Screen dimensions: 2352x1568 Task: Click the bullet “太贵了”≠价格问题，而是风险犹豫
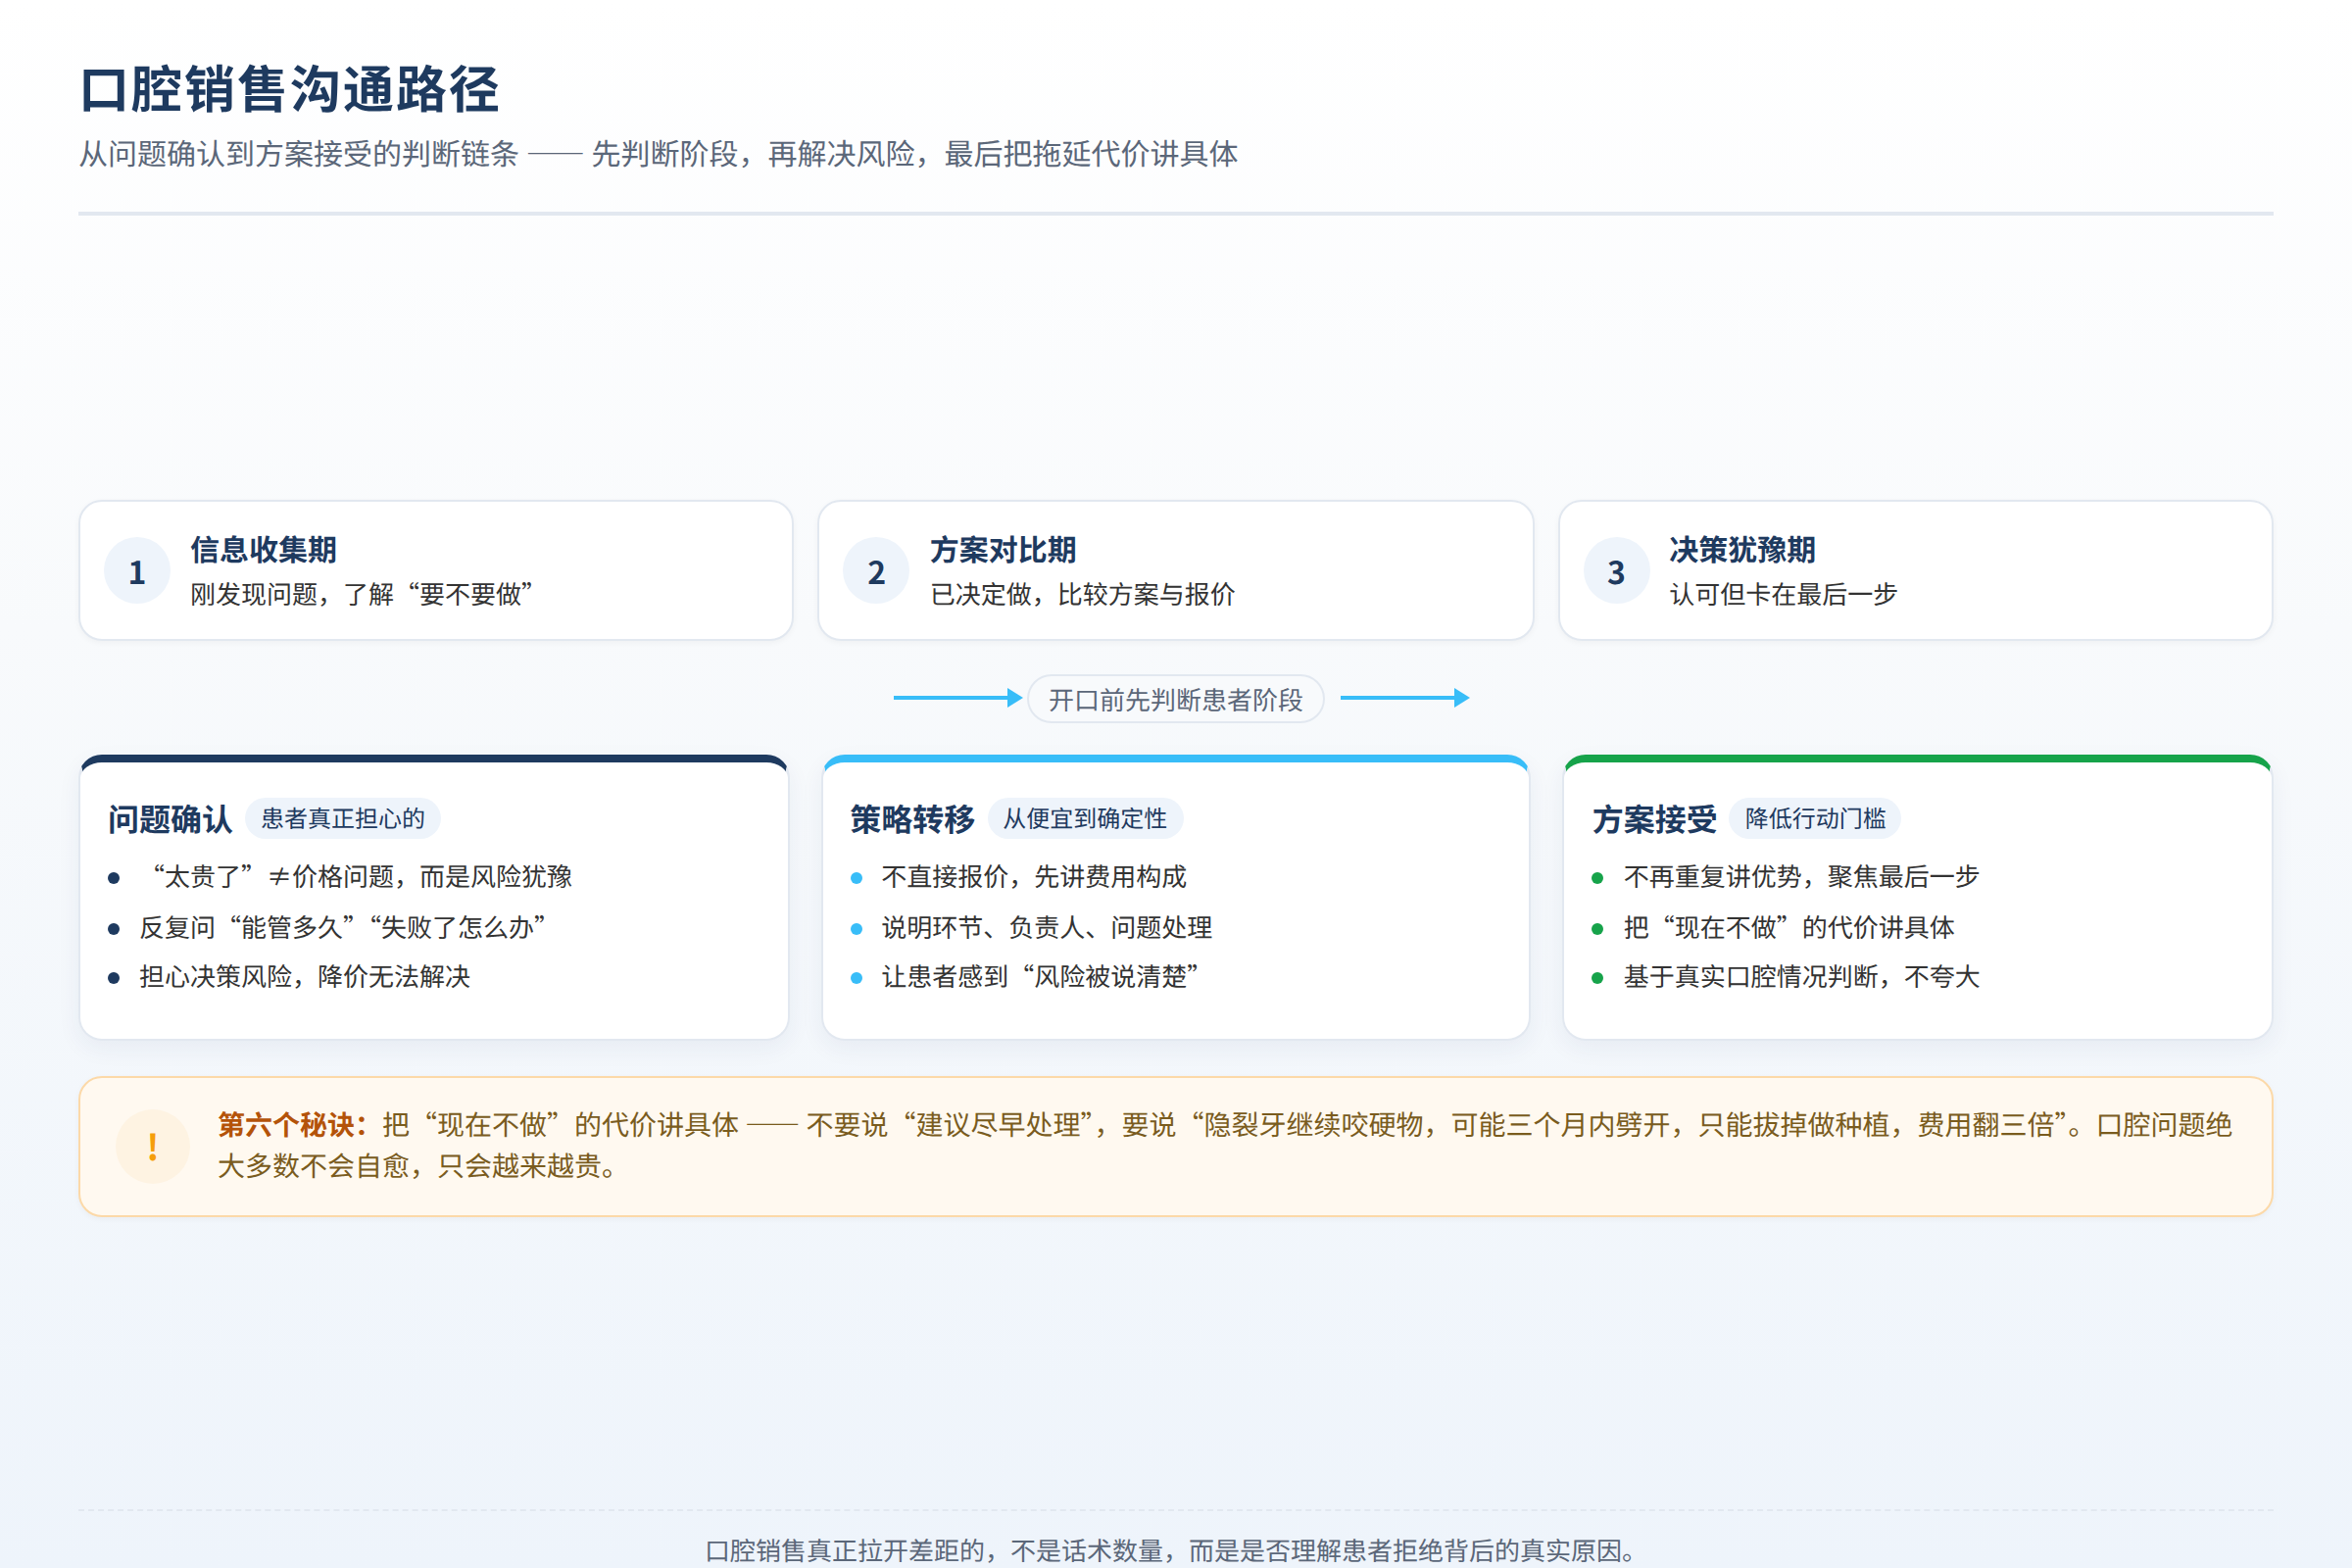pyautogui.click(x=356, y=877)
